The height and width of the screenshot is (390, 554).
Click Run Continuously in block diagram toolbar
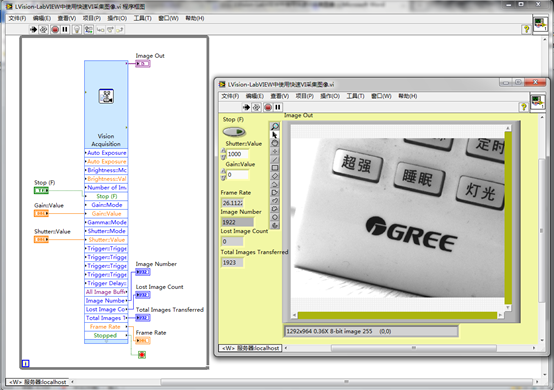click(x=43, y=30)
